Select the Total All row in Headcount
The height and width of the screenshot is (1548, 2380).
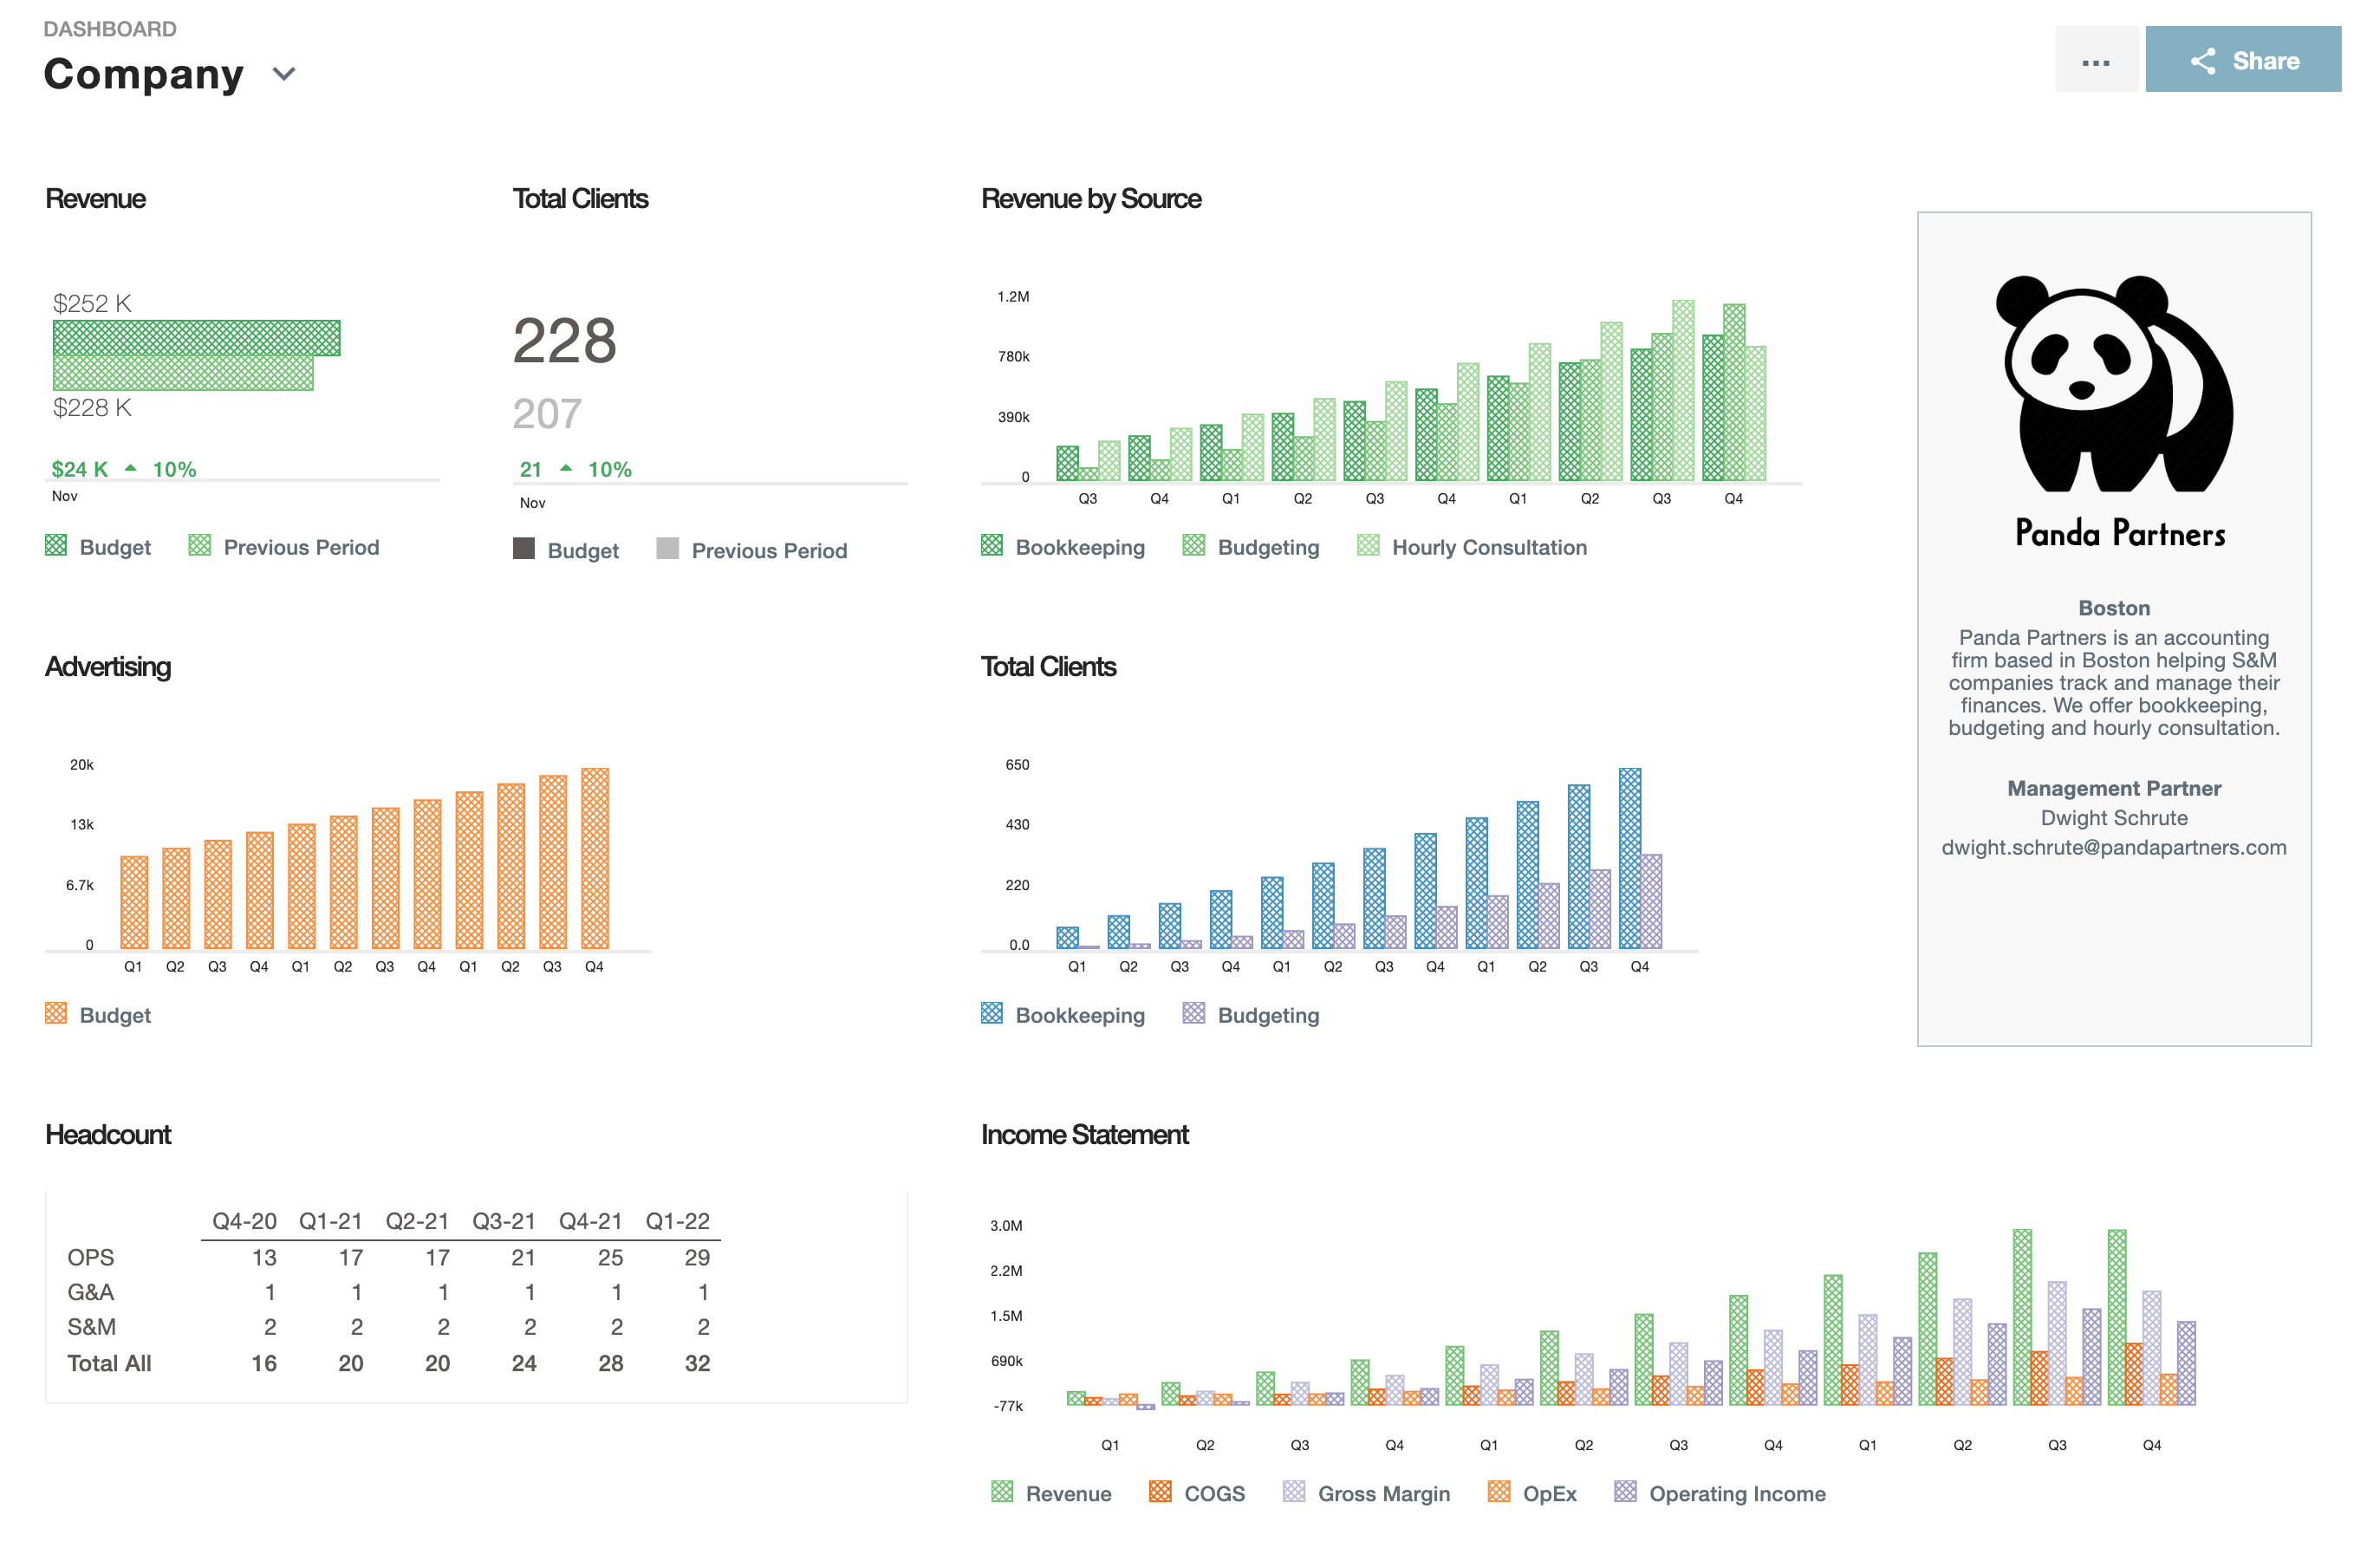click(109, 1363)
